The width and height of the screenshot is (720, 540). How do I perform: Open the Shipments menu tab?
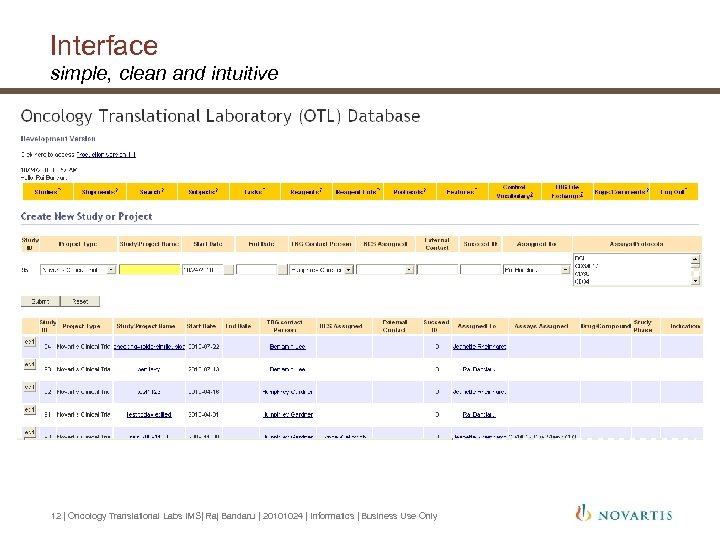100,191
